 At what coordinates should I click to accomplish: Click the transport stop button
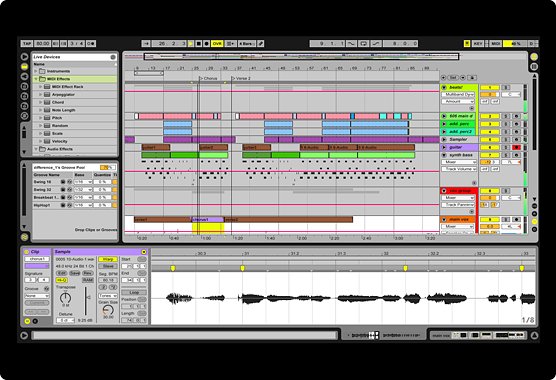coord(199,44)
